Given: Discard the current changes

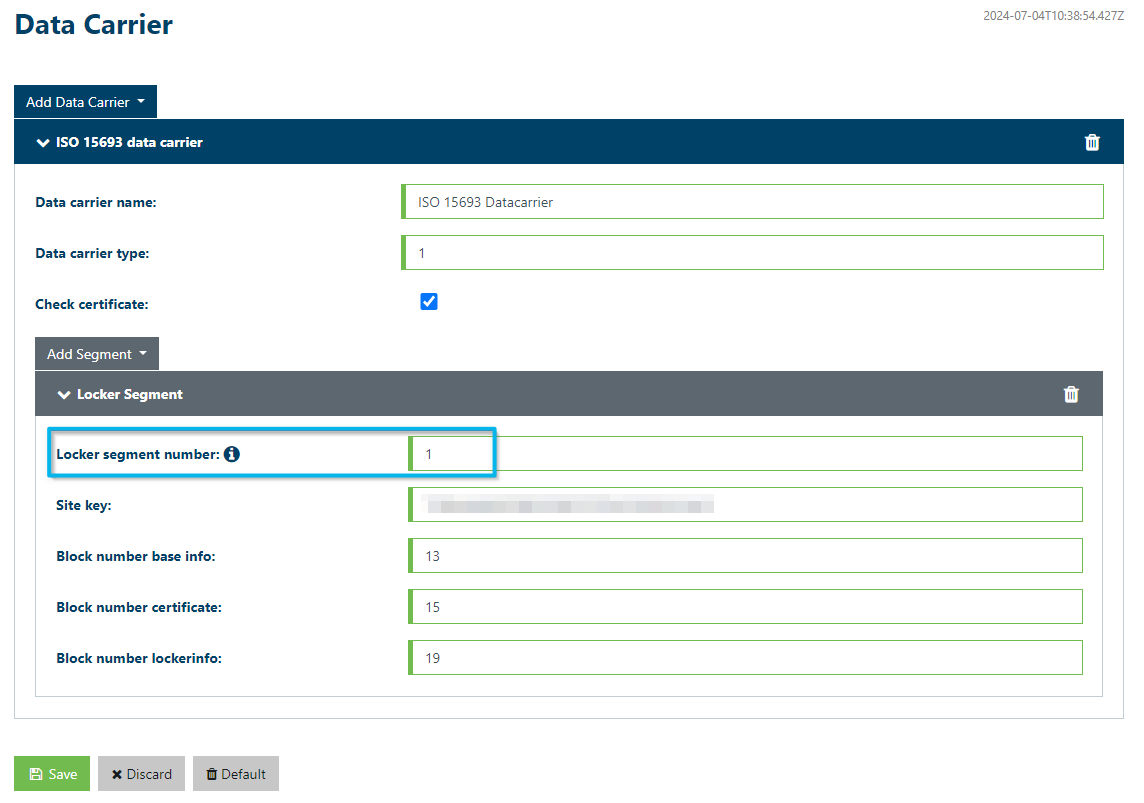Looking at the screenshot, I should 141,774.
